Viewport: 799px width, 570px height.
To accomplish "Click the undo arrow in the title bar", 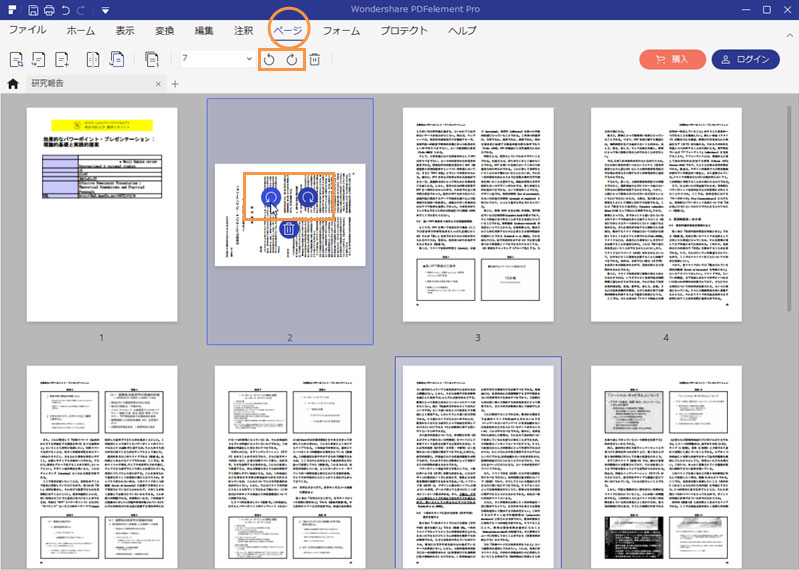I will point(65,10).
